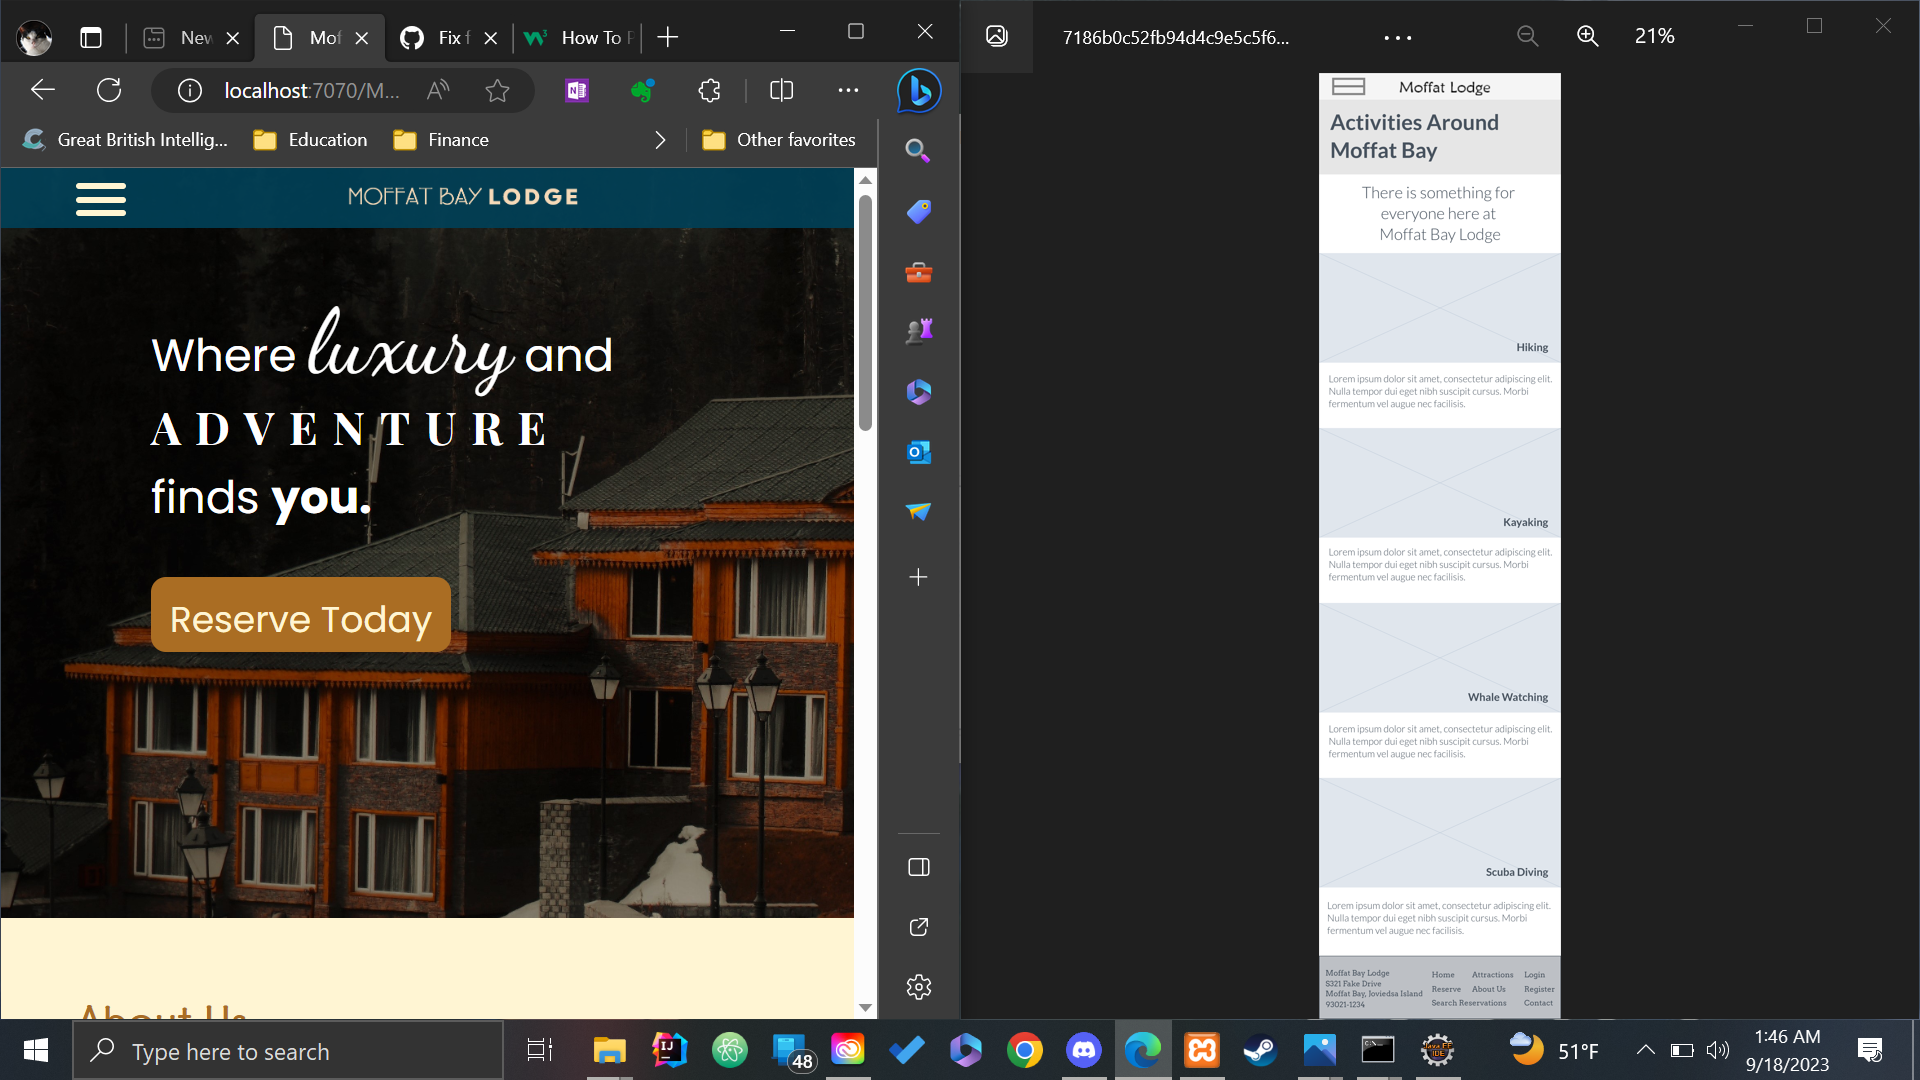Open the OneNote extension icon

pyautogui.click(x=577, y=91)
